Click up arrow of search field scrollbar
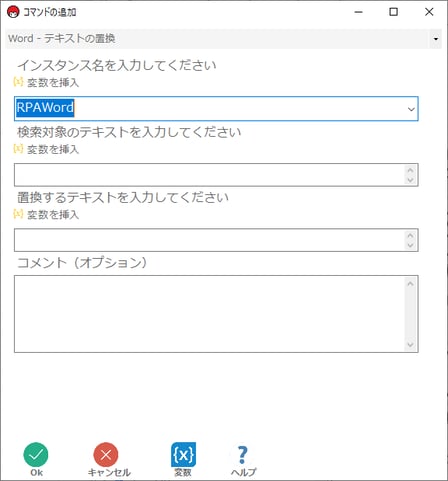The width and height of the screenshot is (448, 481). click(410, 170)
